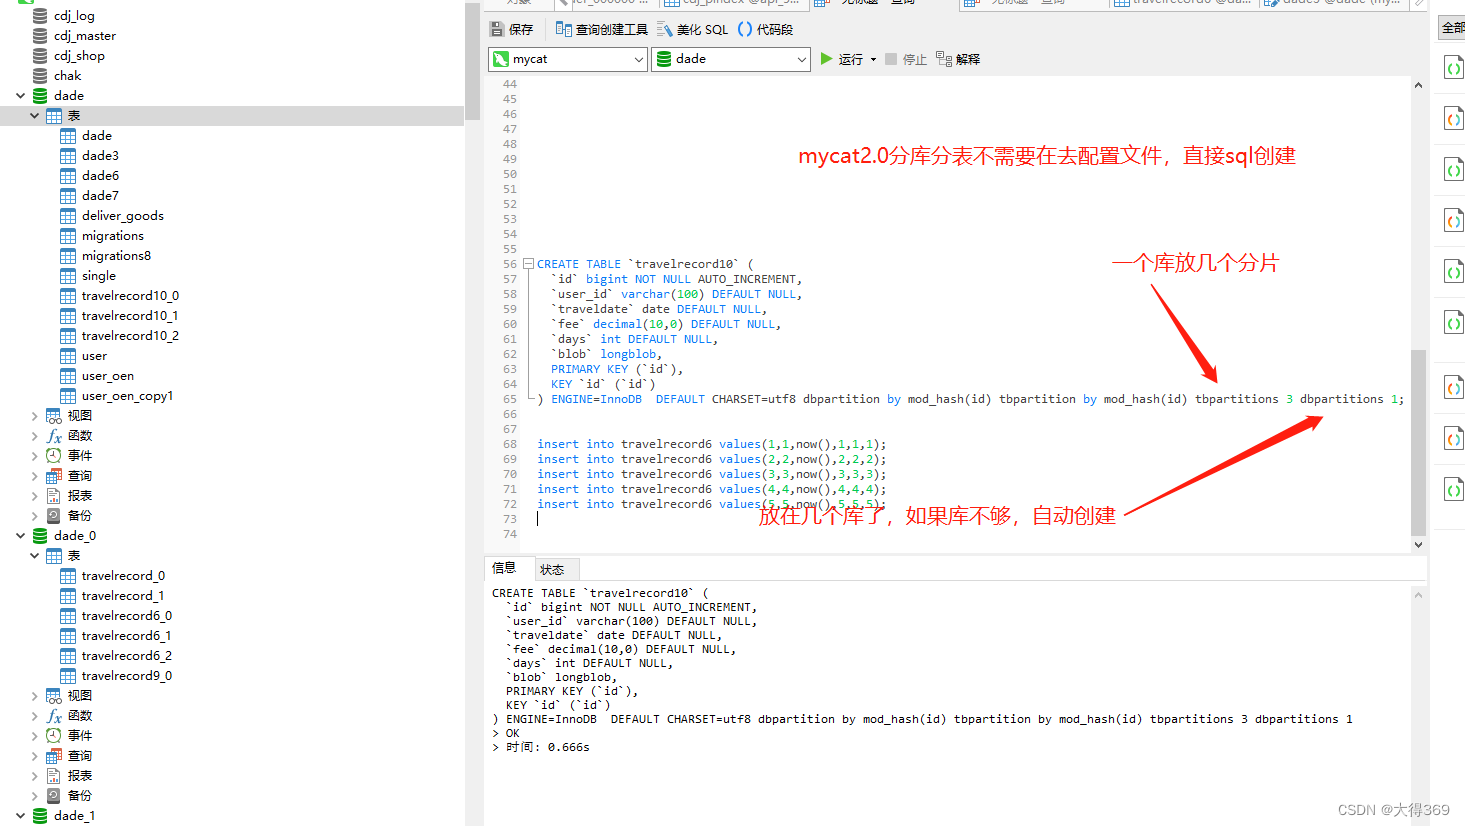The width and height of the screenshot is (1465, 826).
Task: Switch to the 信息 result tab
Action: tap(504, 568)
